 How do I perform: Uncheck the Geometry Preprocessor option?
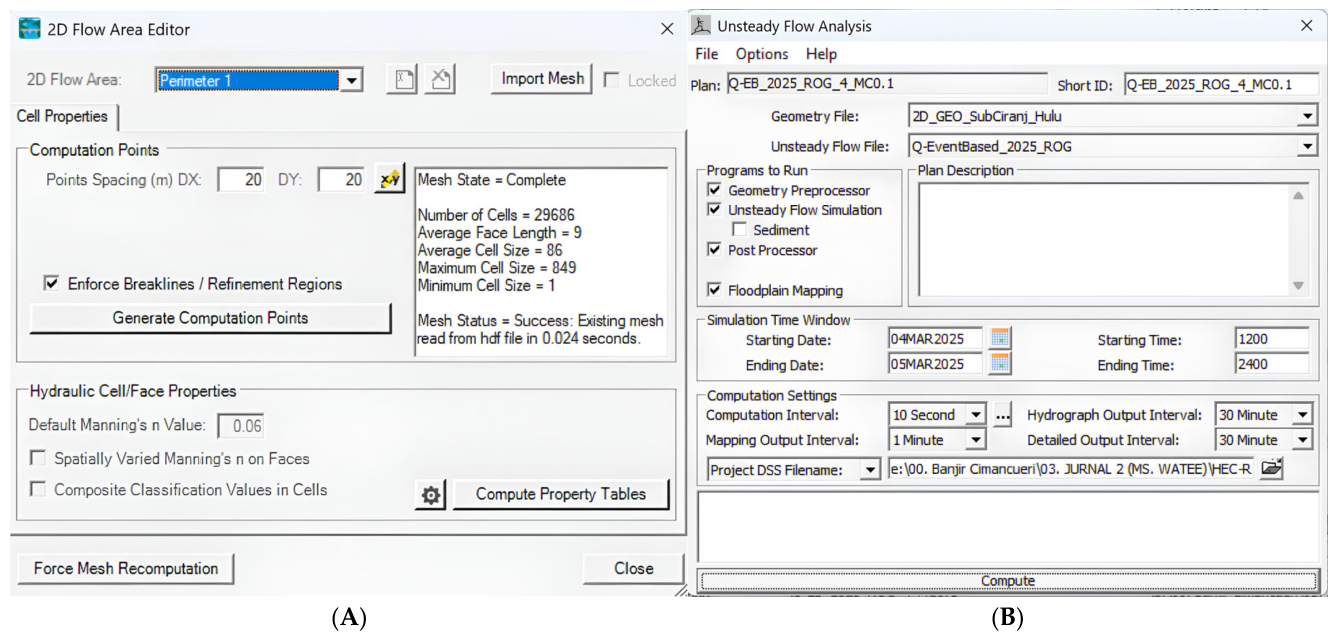[714, 190]
